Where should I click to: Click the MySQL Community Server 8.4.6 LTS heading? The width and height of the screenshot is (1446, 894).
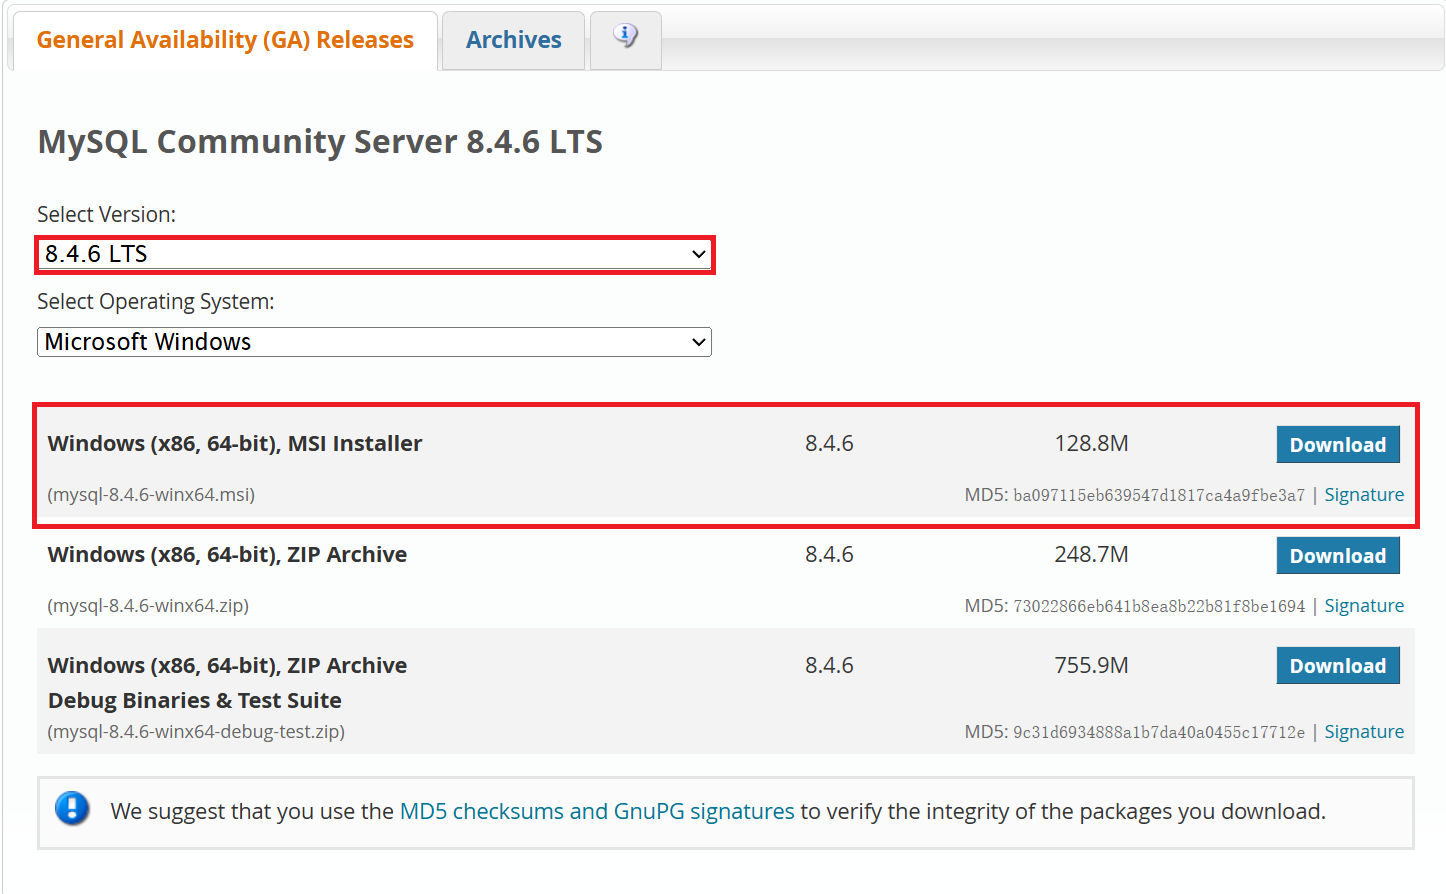(319, 141)
